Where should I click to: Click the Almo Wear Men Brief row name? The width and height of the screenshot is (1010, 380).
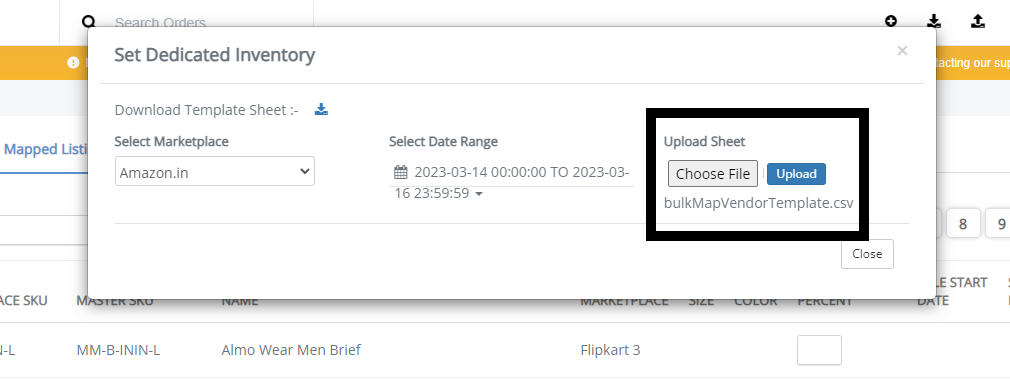pos(291,350)
